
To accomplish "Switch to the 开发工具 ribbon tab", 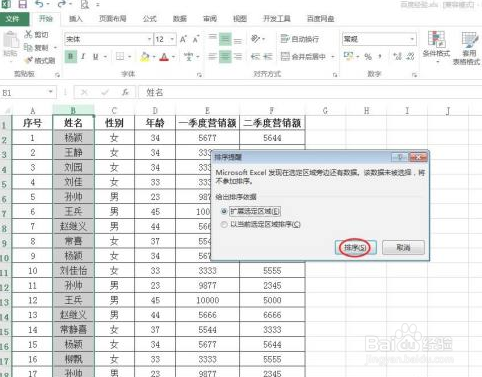I will pos(277,19).
